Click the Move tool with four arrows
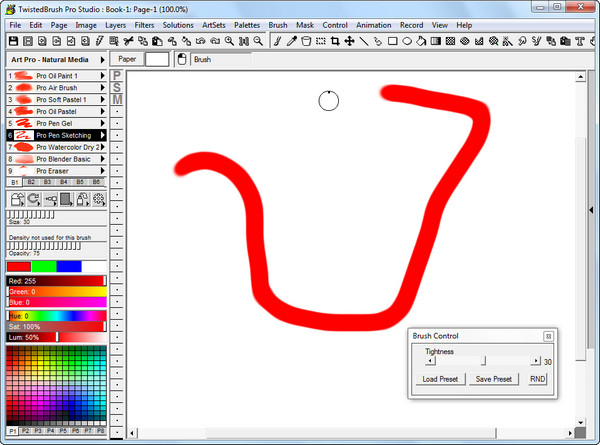 349,41
